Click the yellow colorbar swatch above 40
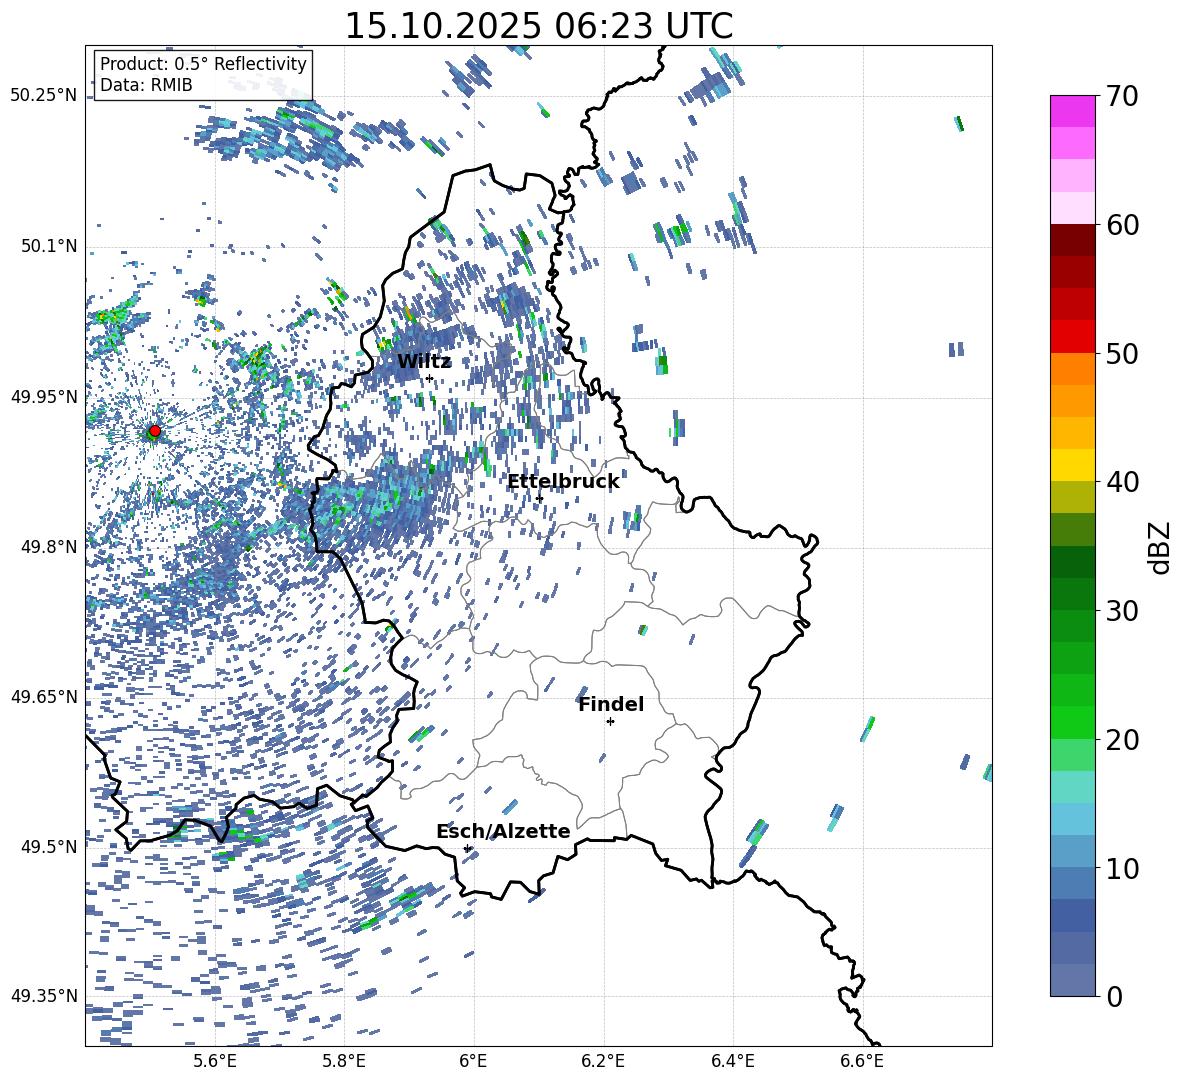Image resolution: width=1184 pixels, height=1081 pixels. point(1072,465)
